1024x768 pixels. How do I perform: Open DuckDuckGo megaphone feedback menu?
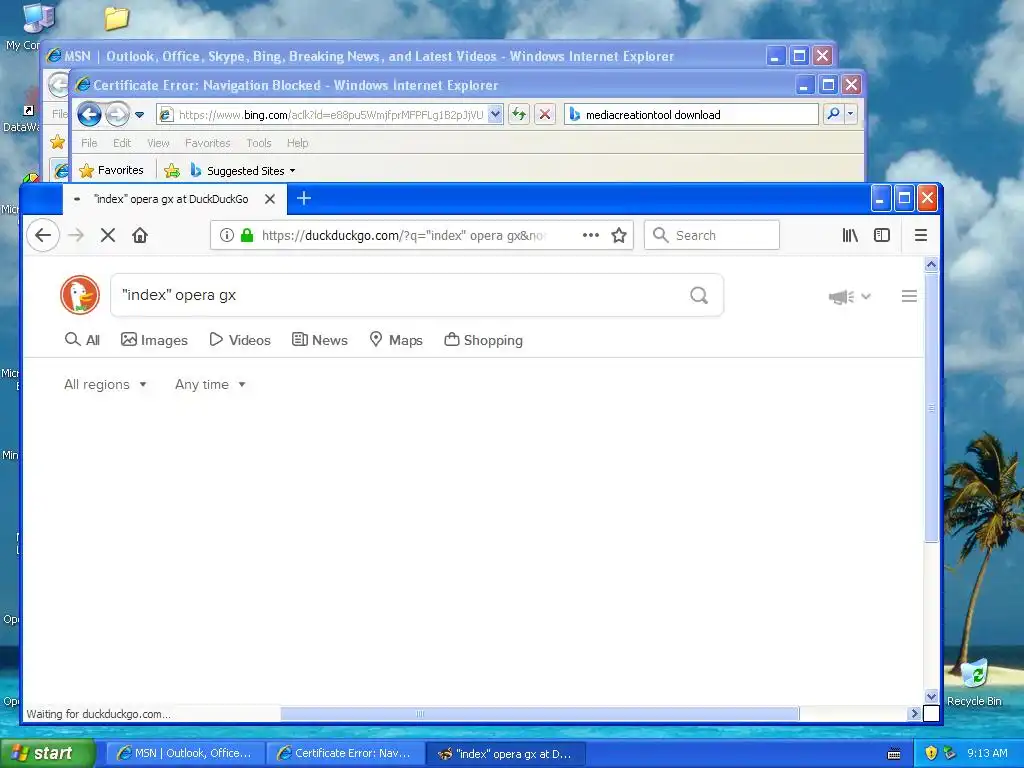(850, 296)
